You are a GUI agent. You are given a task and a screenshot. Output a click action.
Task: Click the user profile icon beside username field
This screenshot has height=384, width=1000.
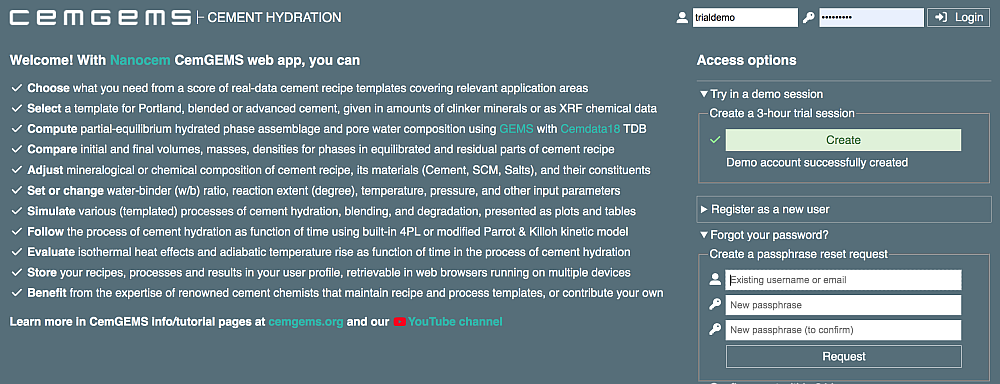pyautogui.click(x=682, y=18)
